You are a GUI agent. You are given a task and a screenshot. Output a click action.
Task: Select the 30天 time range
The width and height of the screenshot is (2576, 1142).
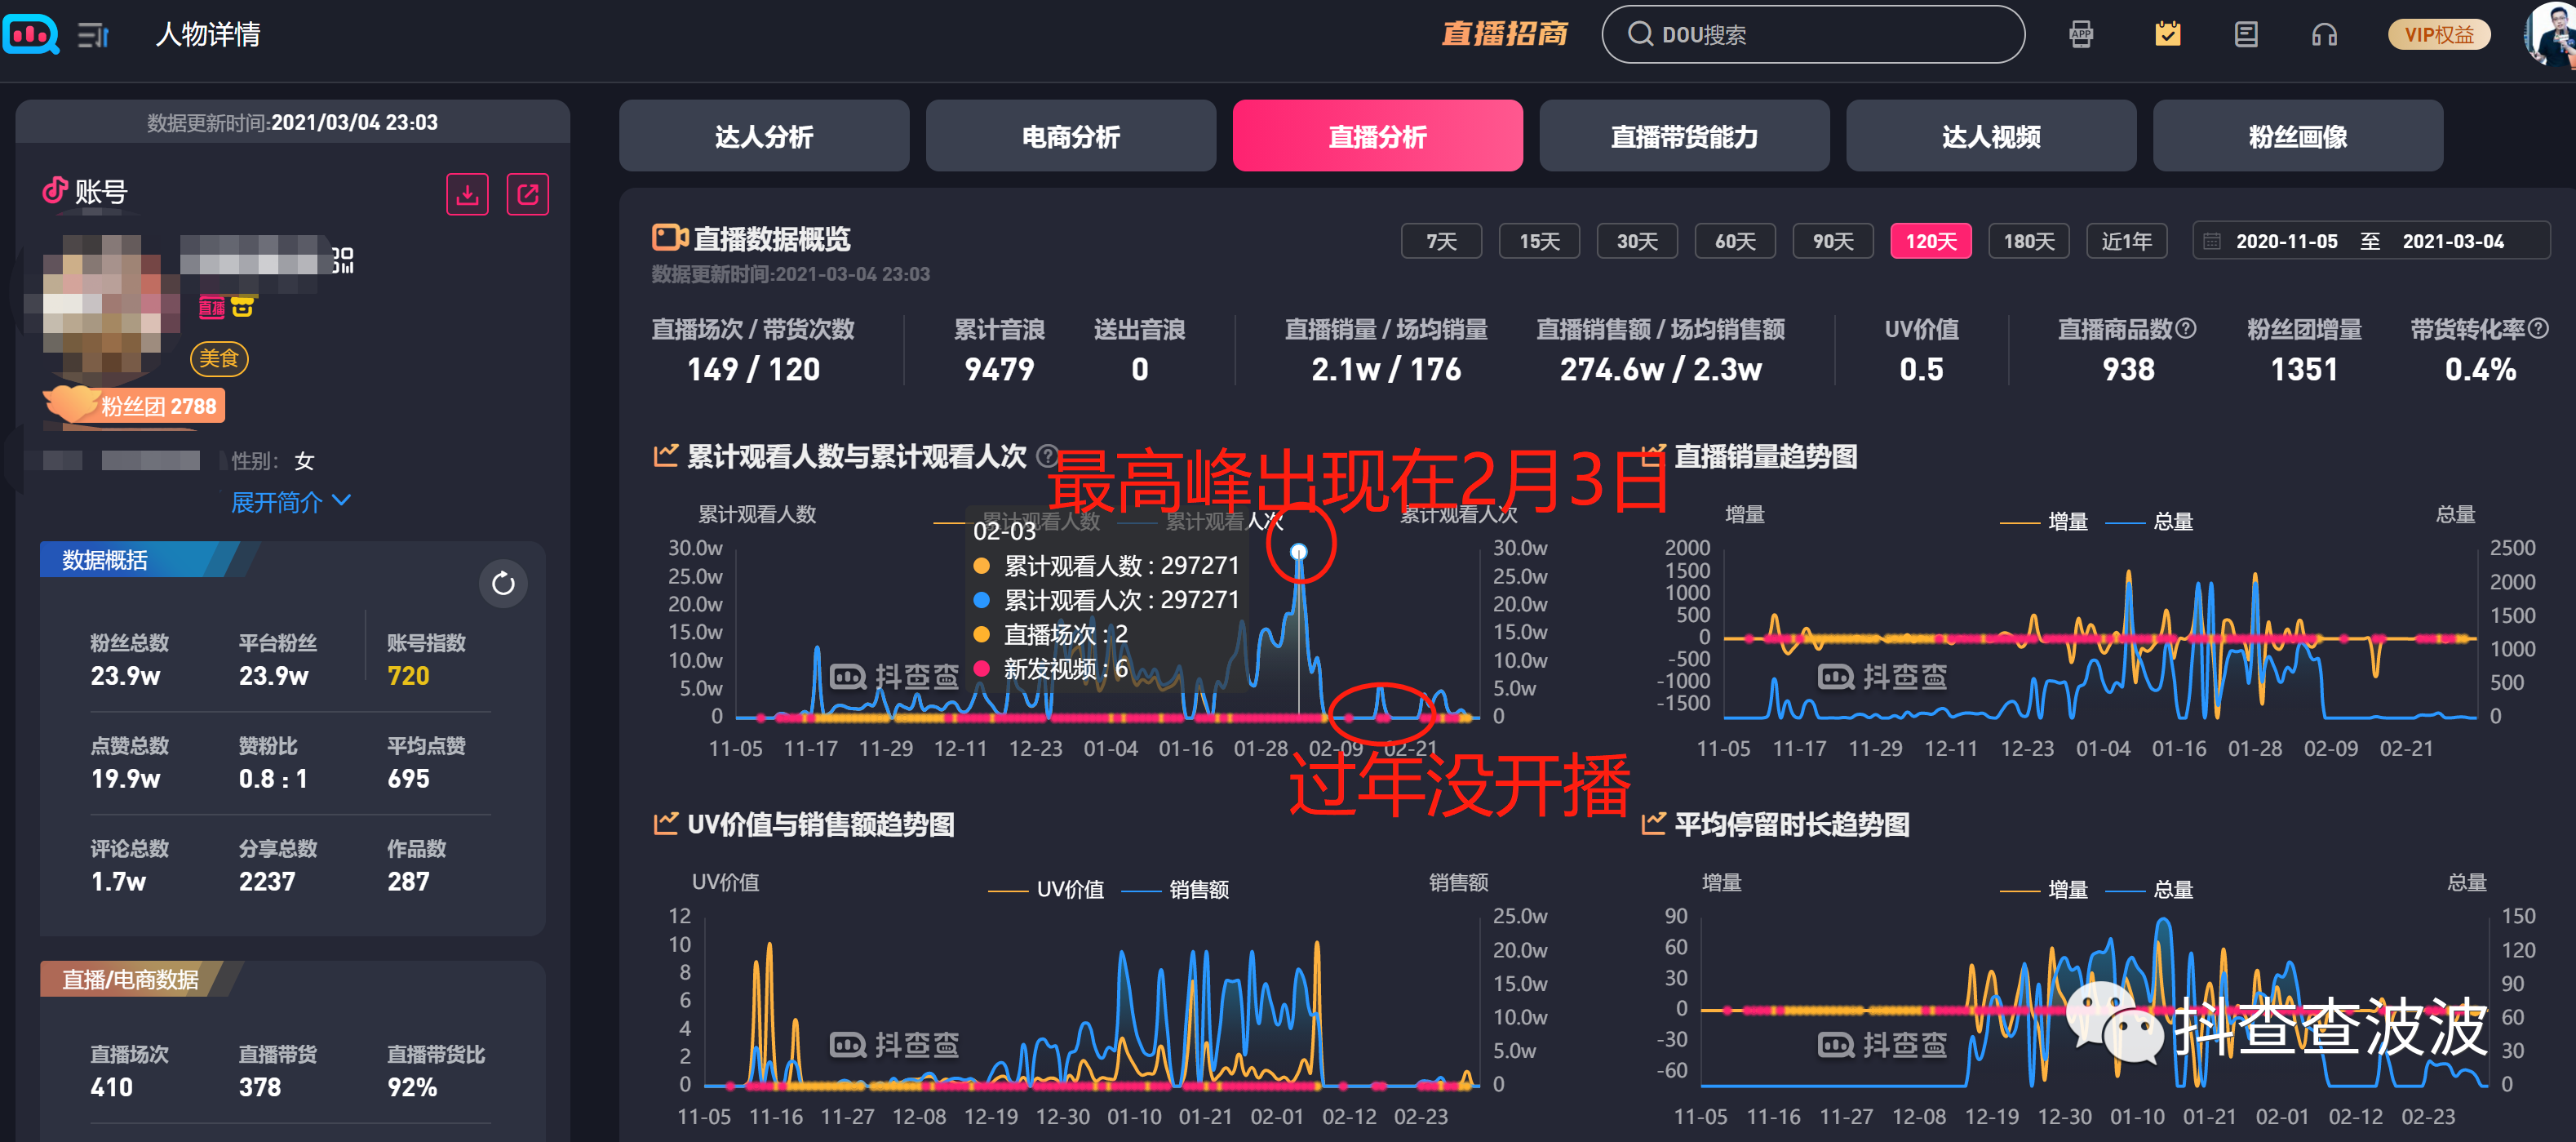[x=1637, y=242]
